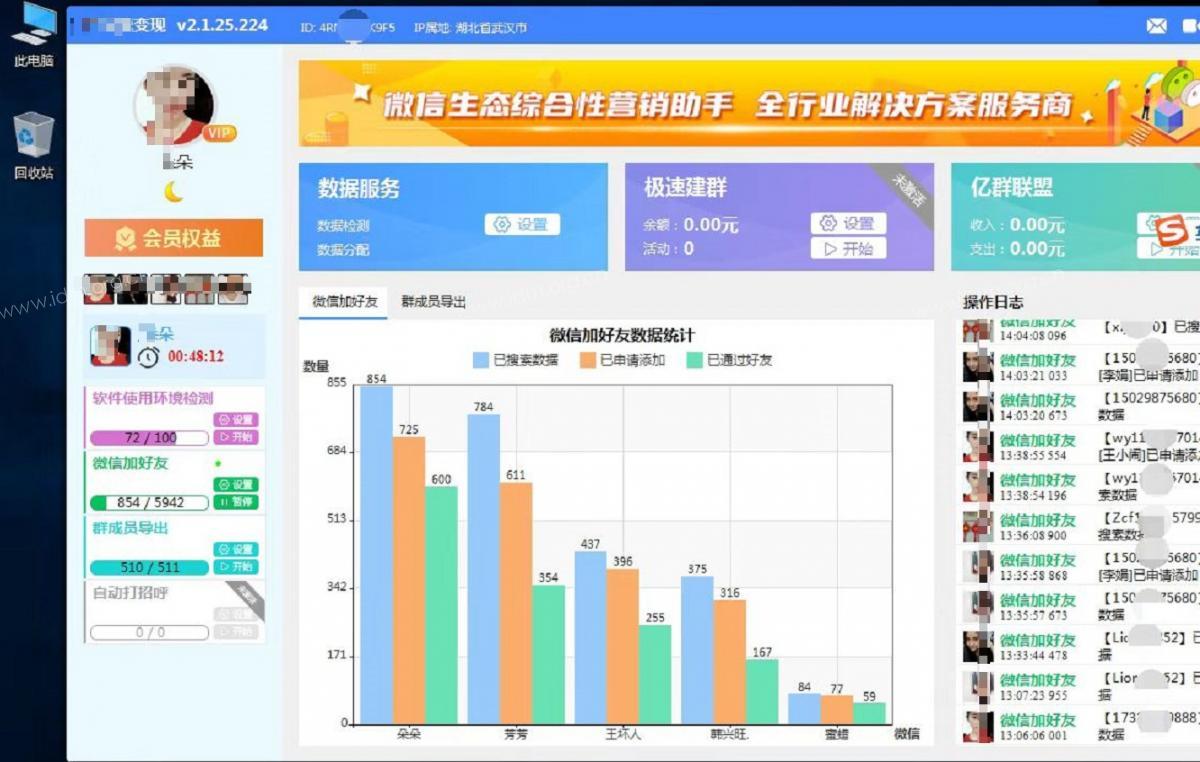Open 设置 in the 数据服务 card
The image size is (1200, 762).
(522, 225)
